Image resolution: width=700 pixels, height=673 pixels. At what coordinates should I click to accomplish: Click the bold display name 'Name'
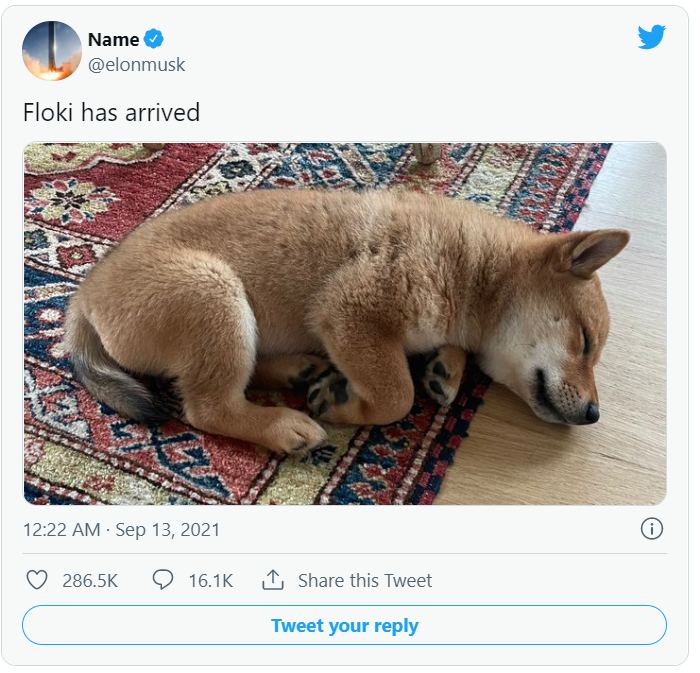[x=113, y=40]
